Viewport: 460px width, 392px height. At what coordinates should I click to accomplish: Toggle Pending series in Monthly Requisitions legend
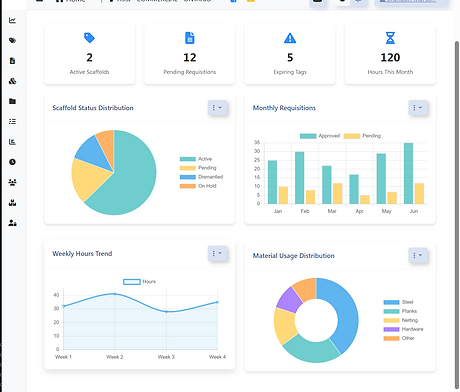point(362,136)
